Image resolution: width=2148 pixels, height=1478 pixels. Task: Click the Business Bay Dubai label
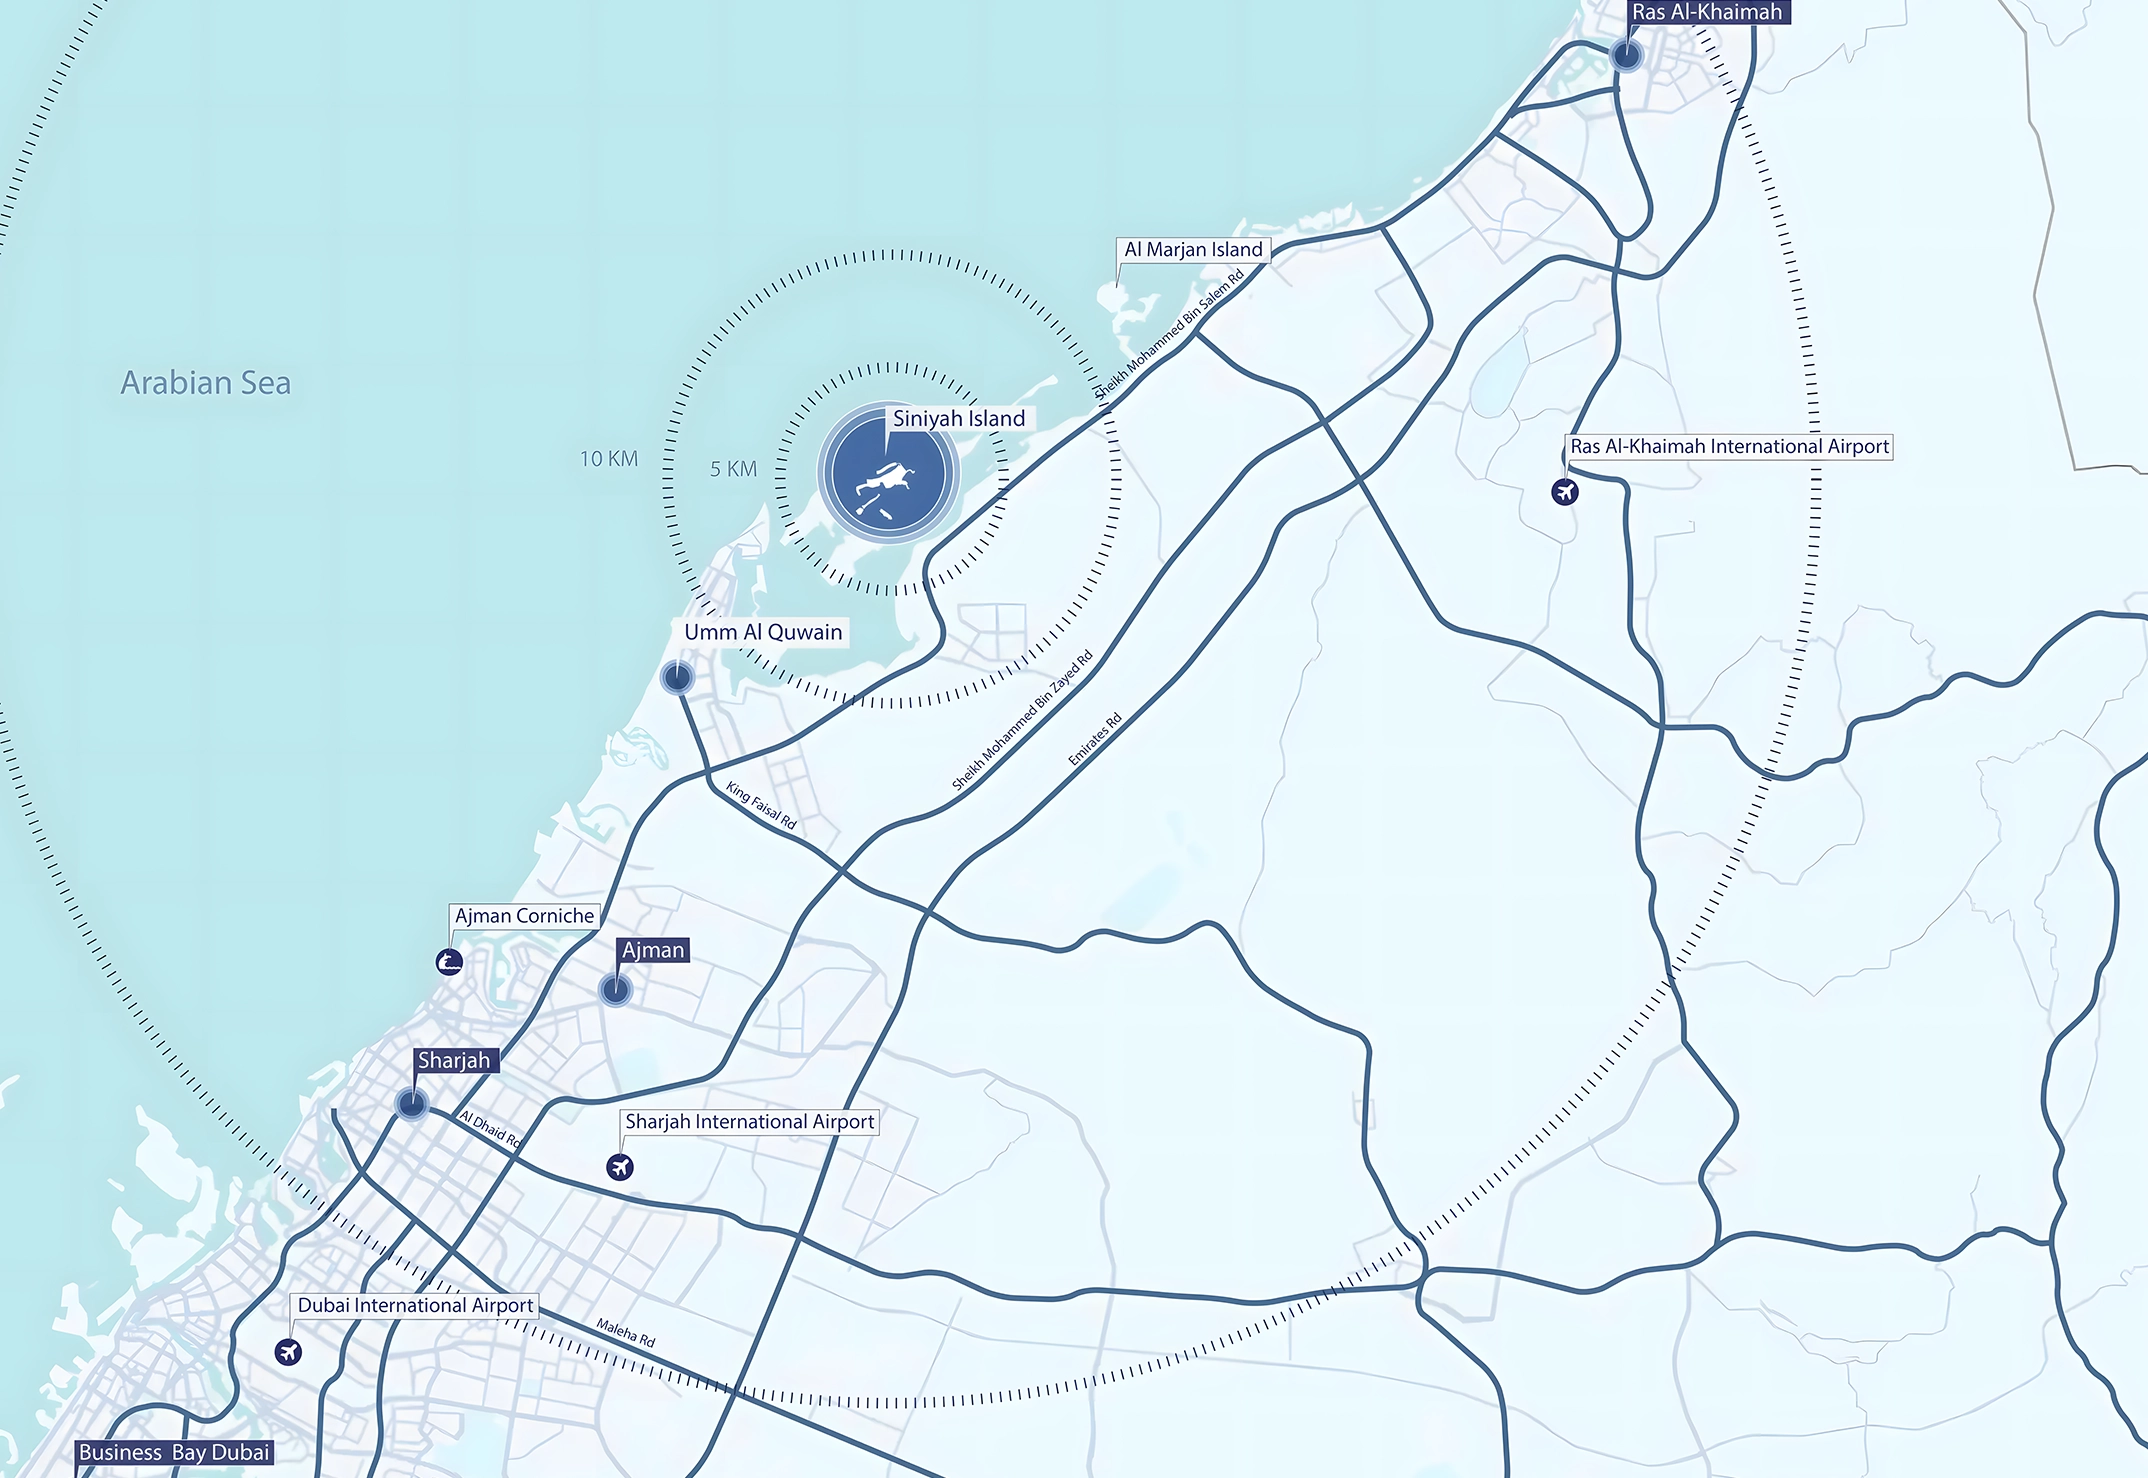coord(174,1452)
